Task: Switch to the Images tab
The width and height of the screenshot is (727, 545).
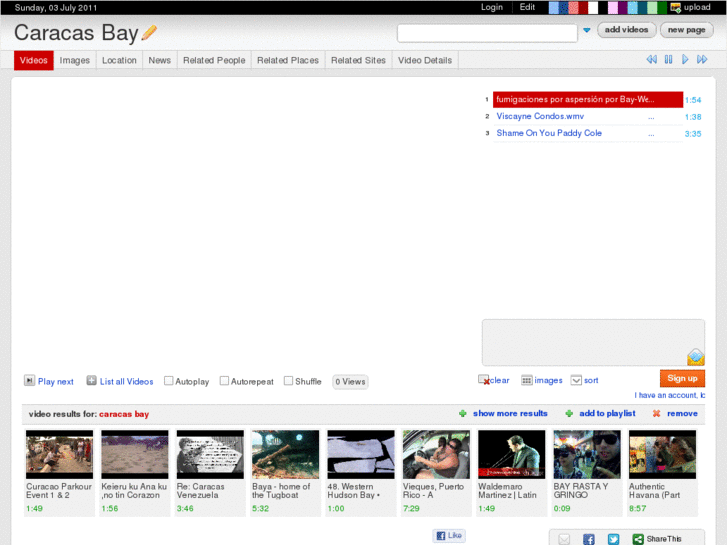Action: (75, 60)
